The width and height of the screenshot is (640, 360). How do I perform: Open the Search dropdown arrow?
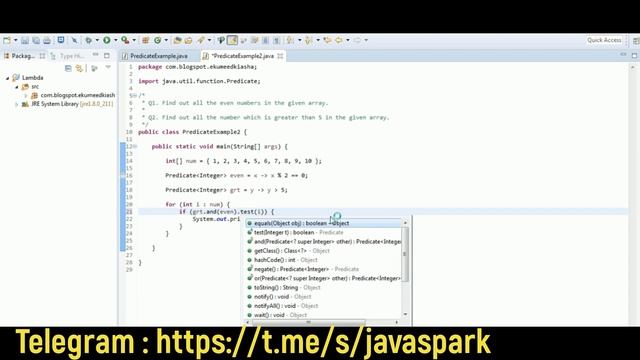click(209, 40)
